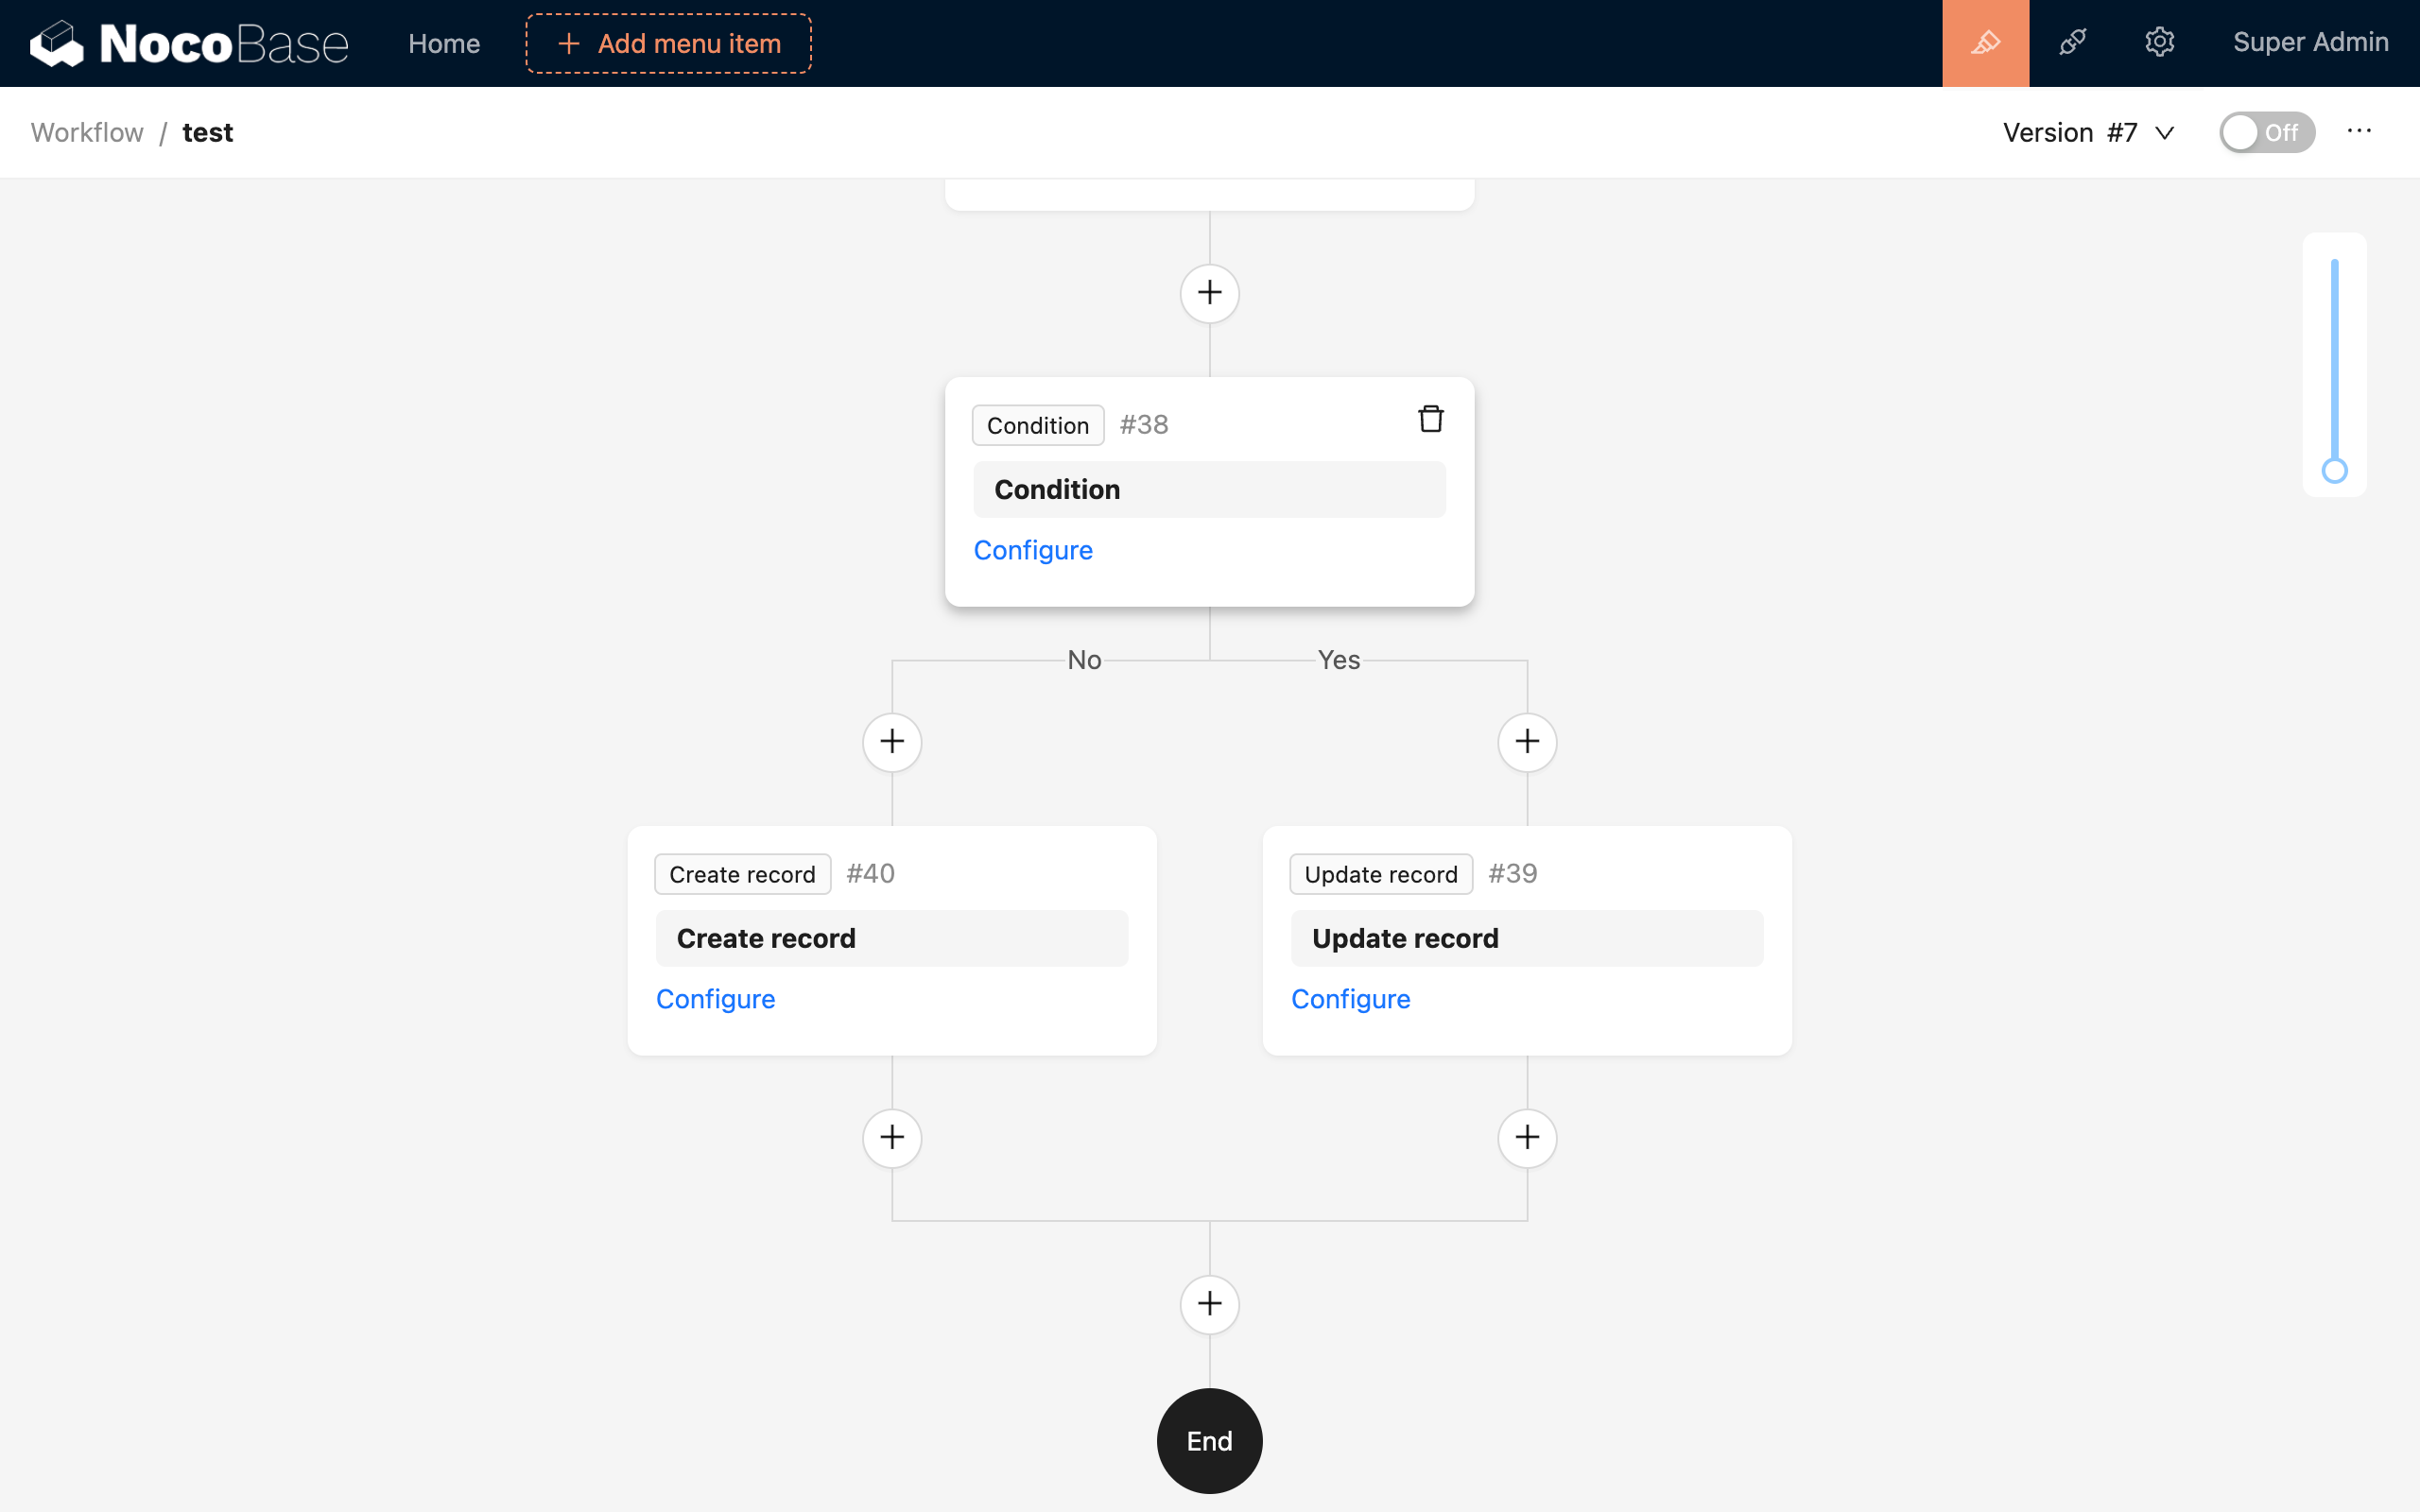
Task: Click plus below Update record node
Action: coord(1527,1138)
